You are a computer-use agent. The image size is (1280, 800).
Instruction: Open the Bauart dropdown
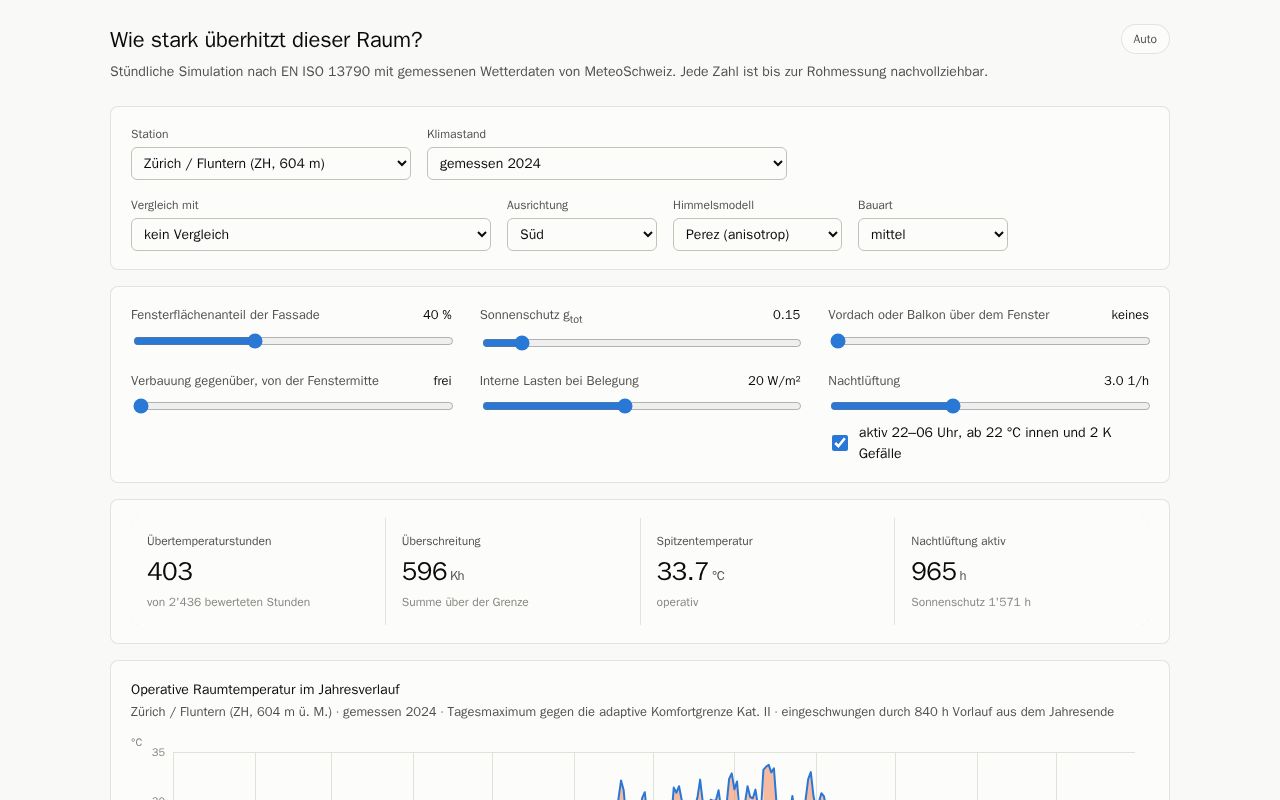coord(933,234)
